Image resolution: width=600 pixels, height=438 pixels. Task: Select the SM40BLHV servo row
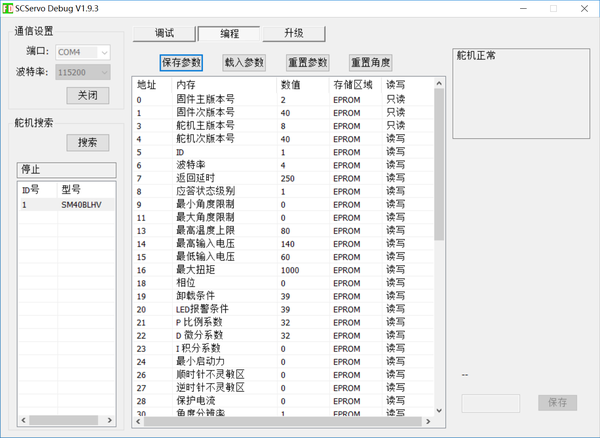[67, 205]
